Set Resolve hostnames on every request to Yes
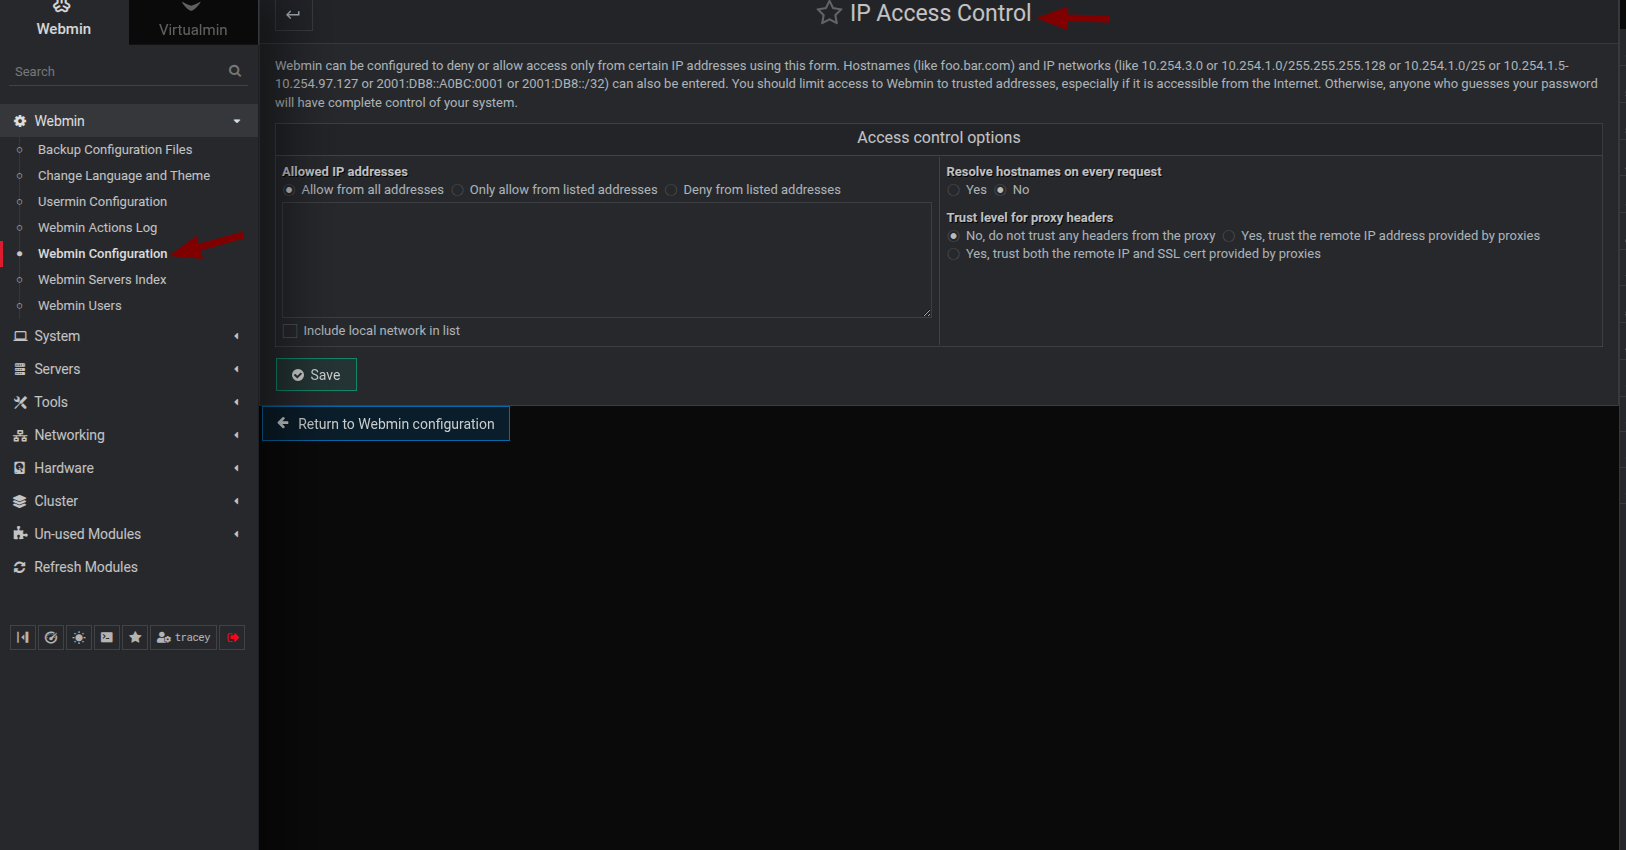This screenshot has height=850, width=1626. click(x=953, y=190)
